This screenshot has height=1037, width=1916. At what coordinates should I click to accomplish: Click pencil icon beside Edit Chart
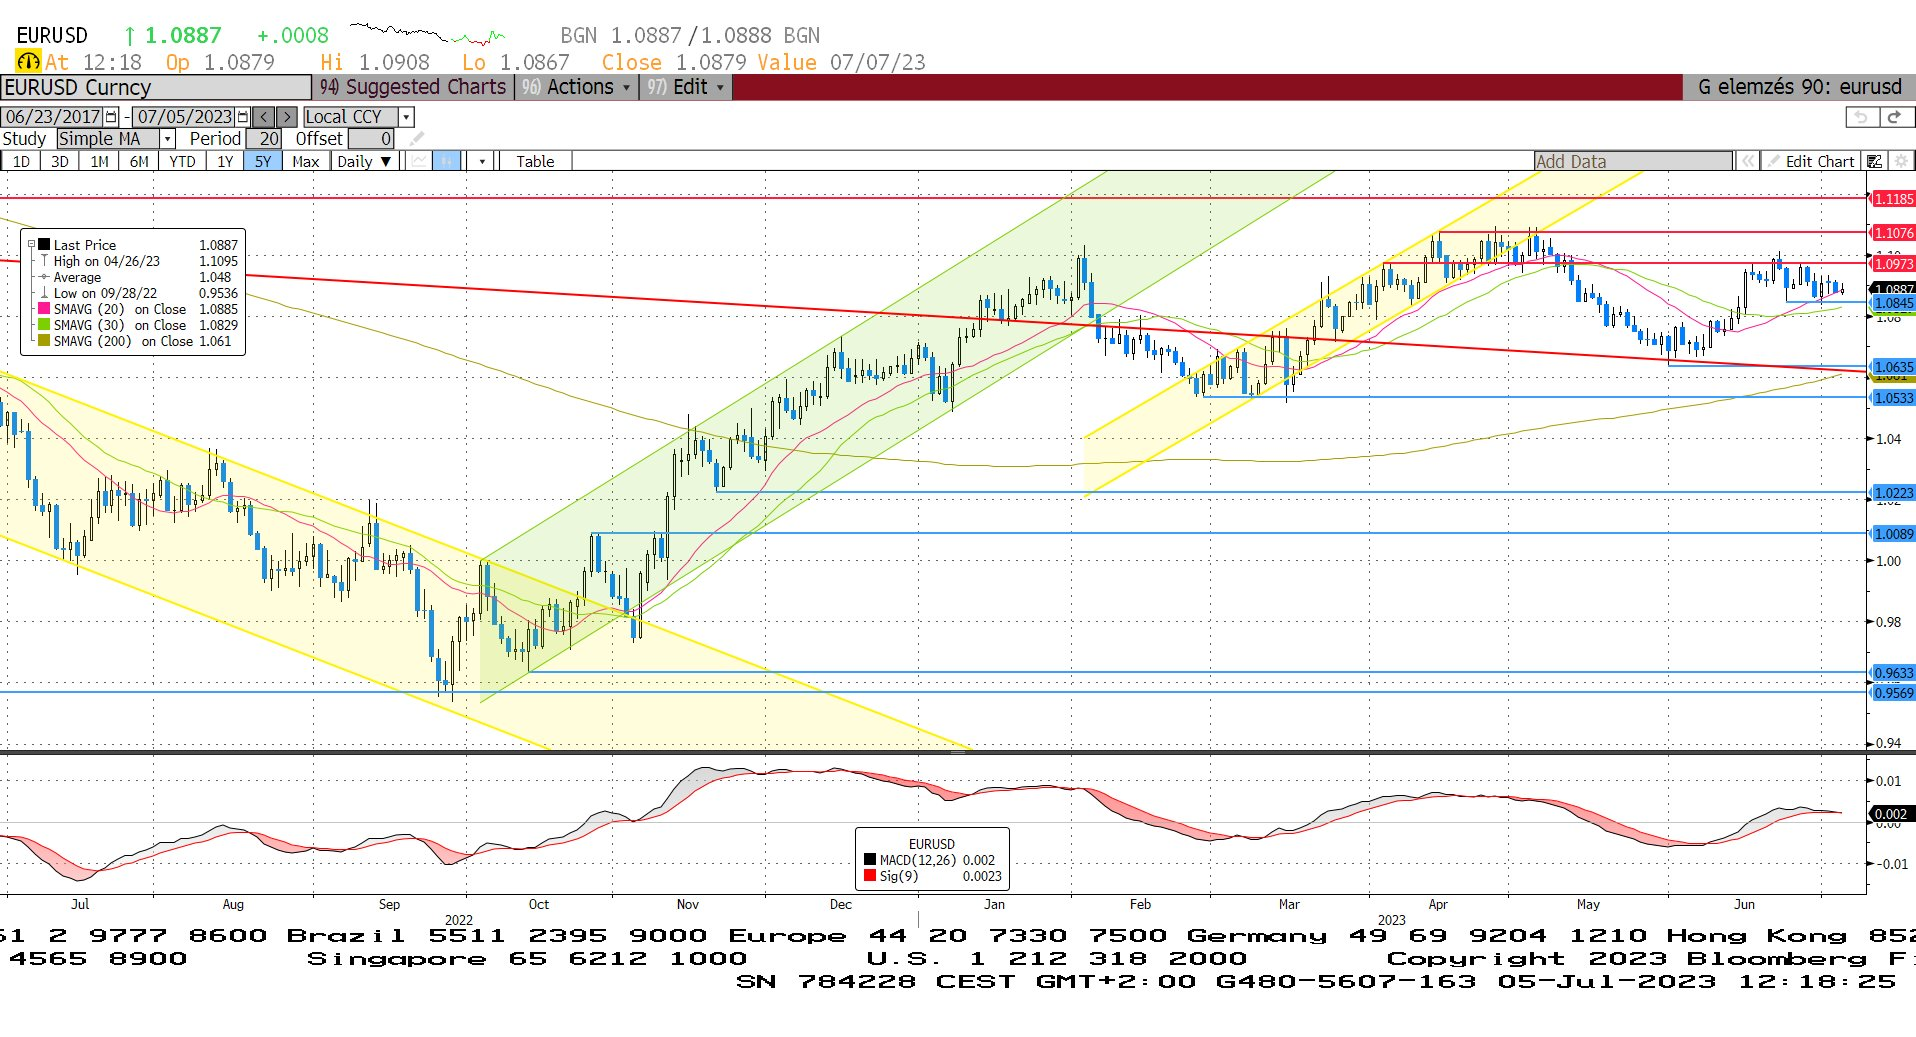point(1773,161)
